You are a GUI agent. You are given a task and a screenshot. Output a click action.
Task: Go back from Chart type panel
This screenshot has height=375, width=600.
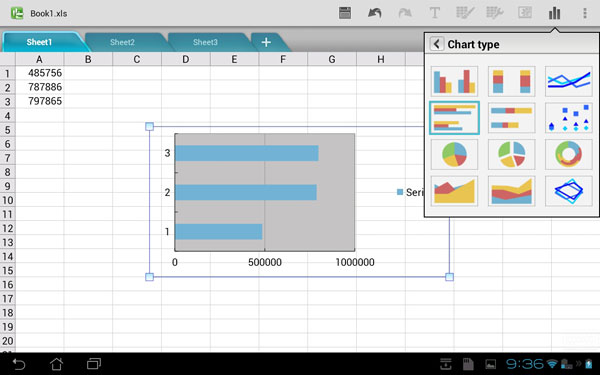pyautogui.click(x=437, y=44)
